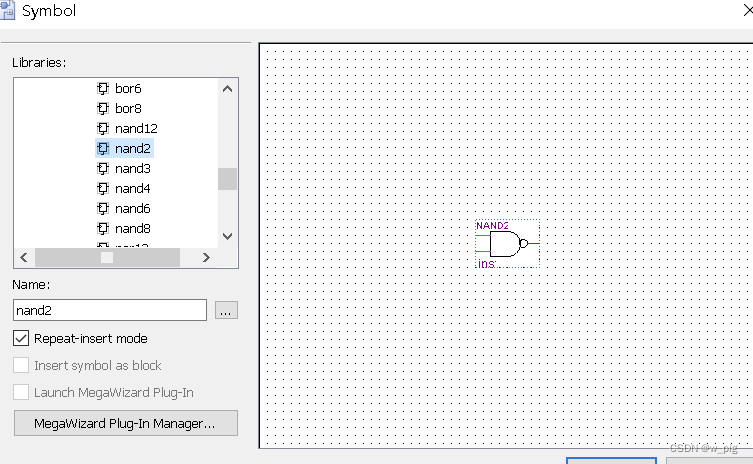Click the library list scroll-left arrow
The image size is (753, 464).
click(24, 257)
